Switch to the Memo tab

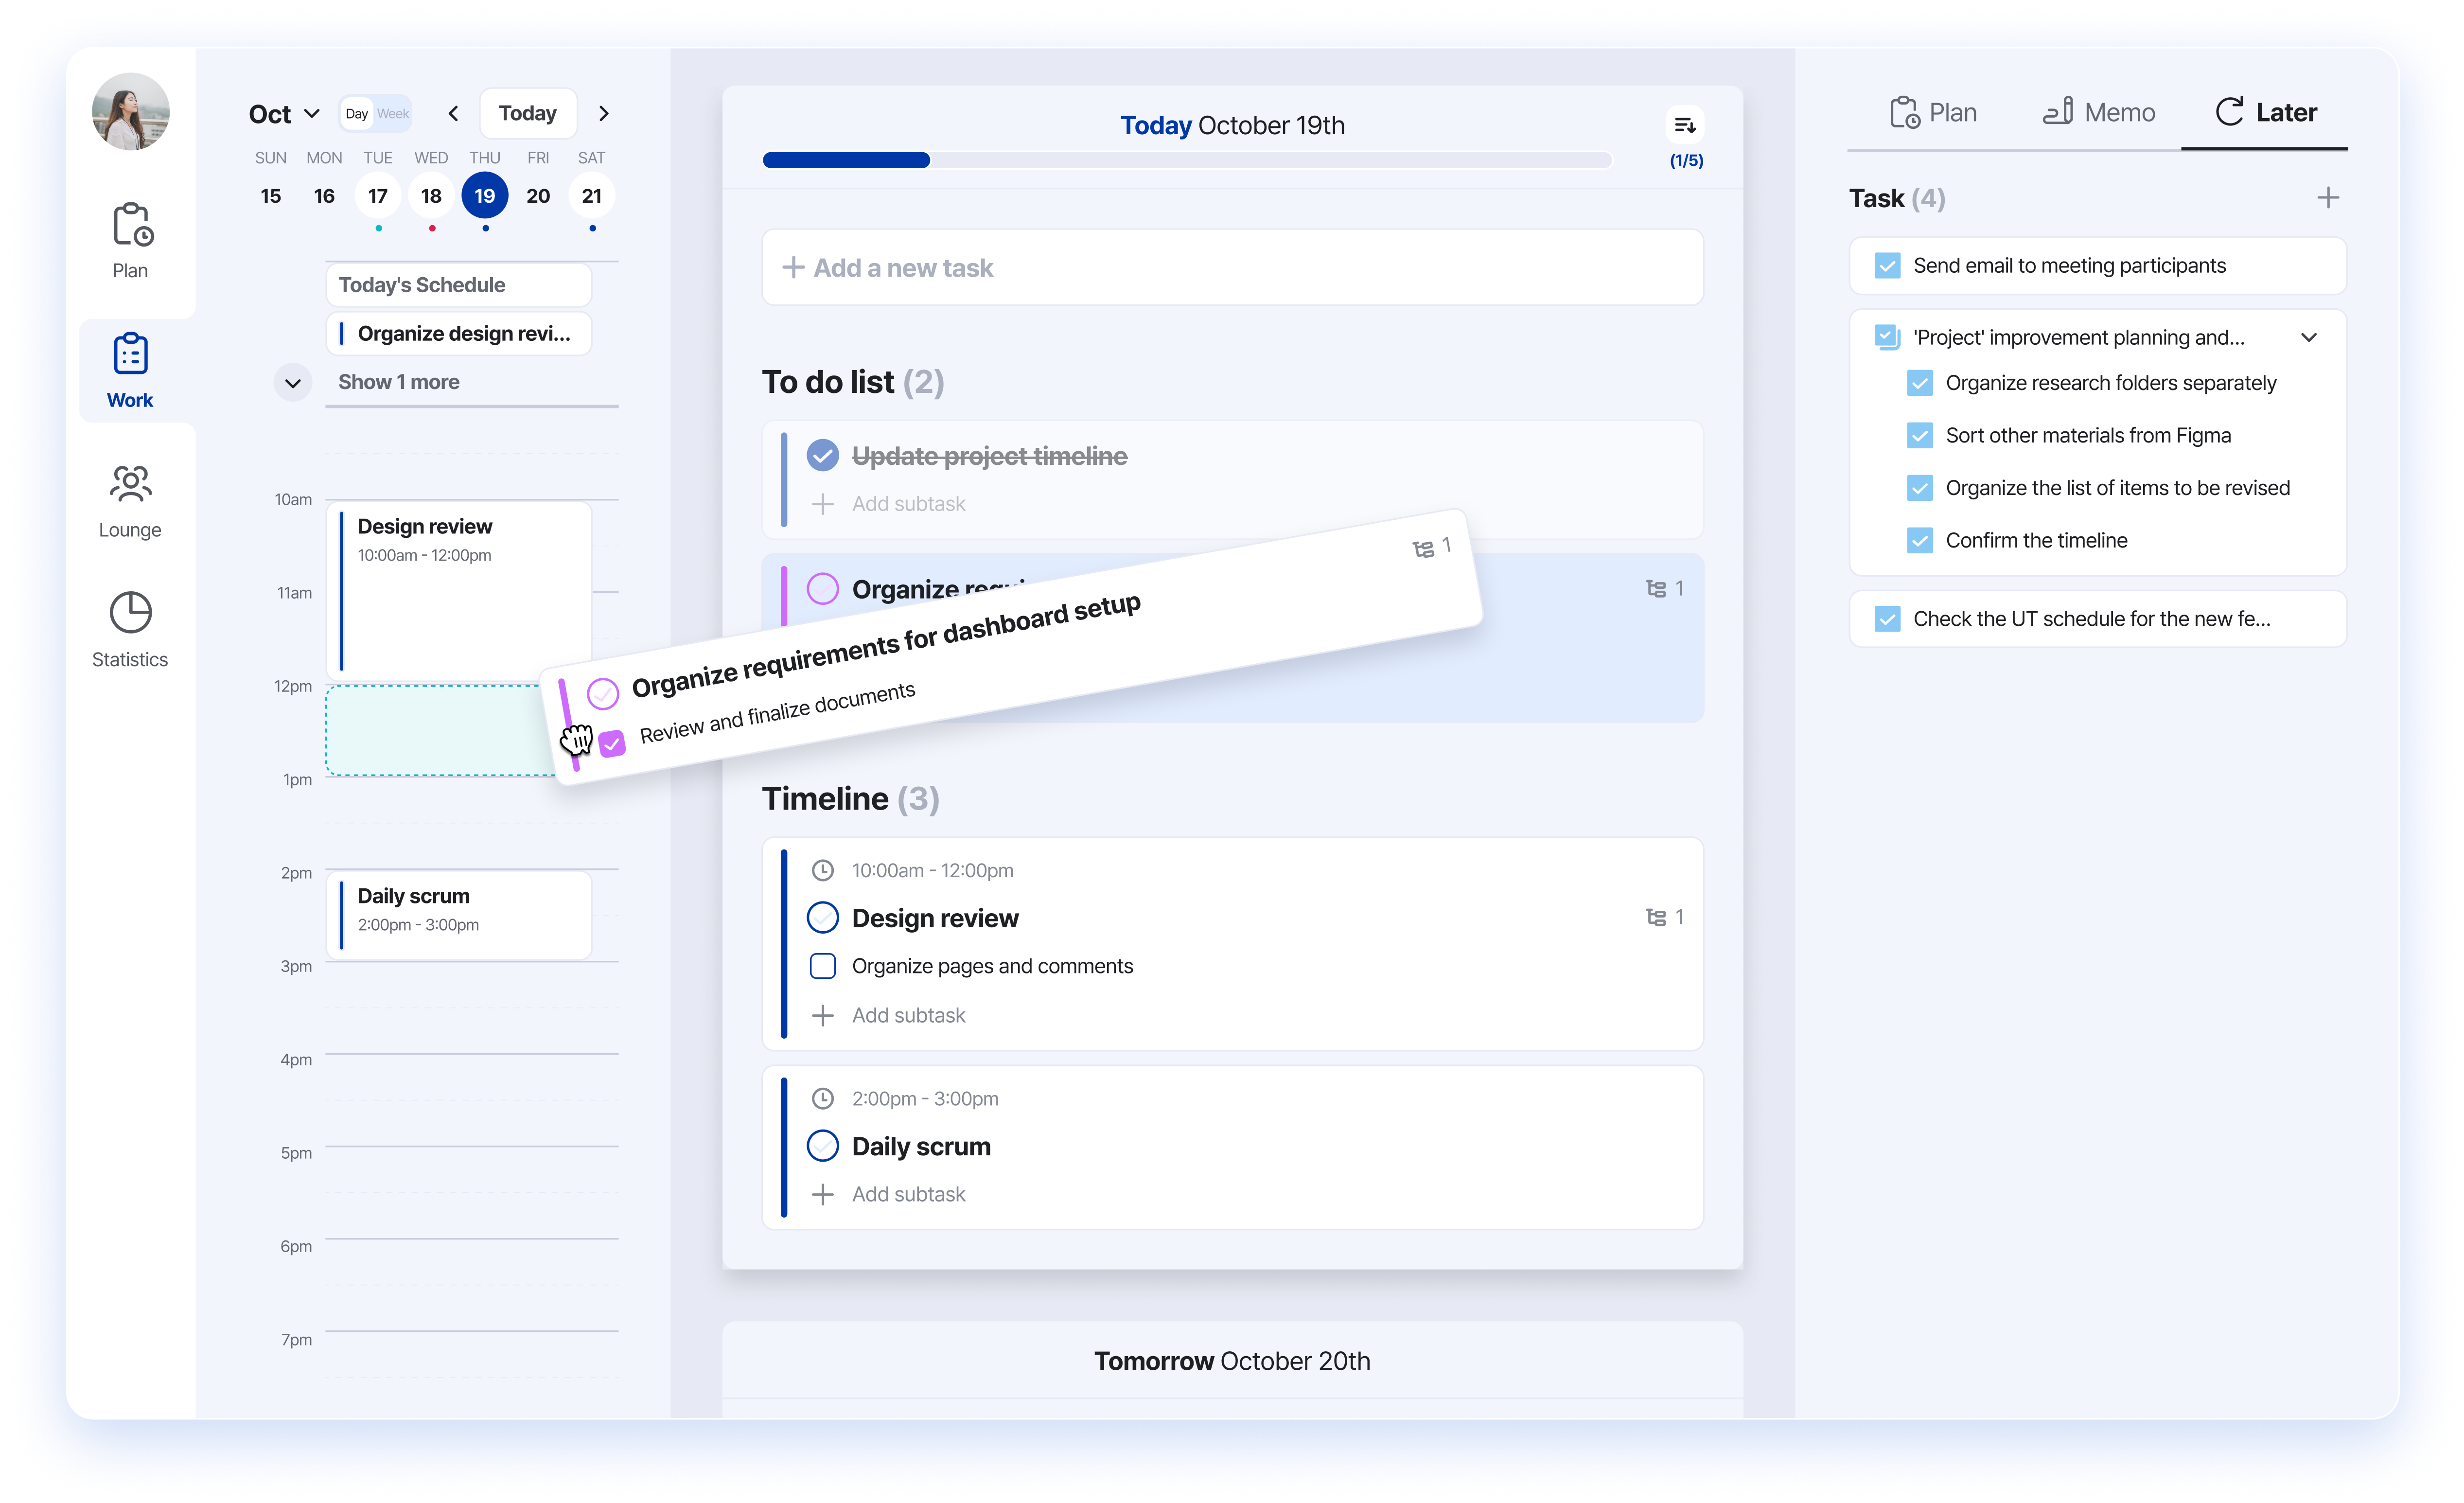pyautogui.click(x=2098, y=112)
